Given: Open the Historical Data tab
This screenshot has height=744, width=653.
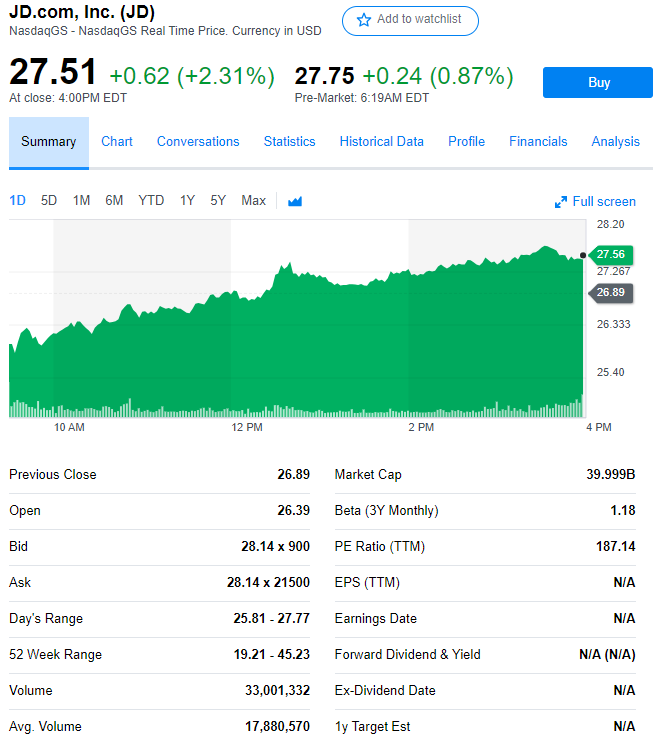Looking at the screenshot, I should 381,142.
